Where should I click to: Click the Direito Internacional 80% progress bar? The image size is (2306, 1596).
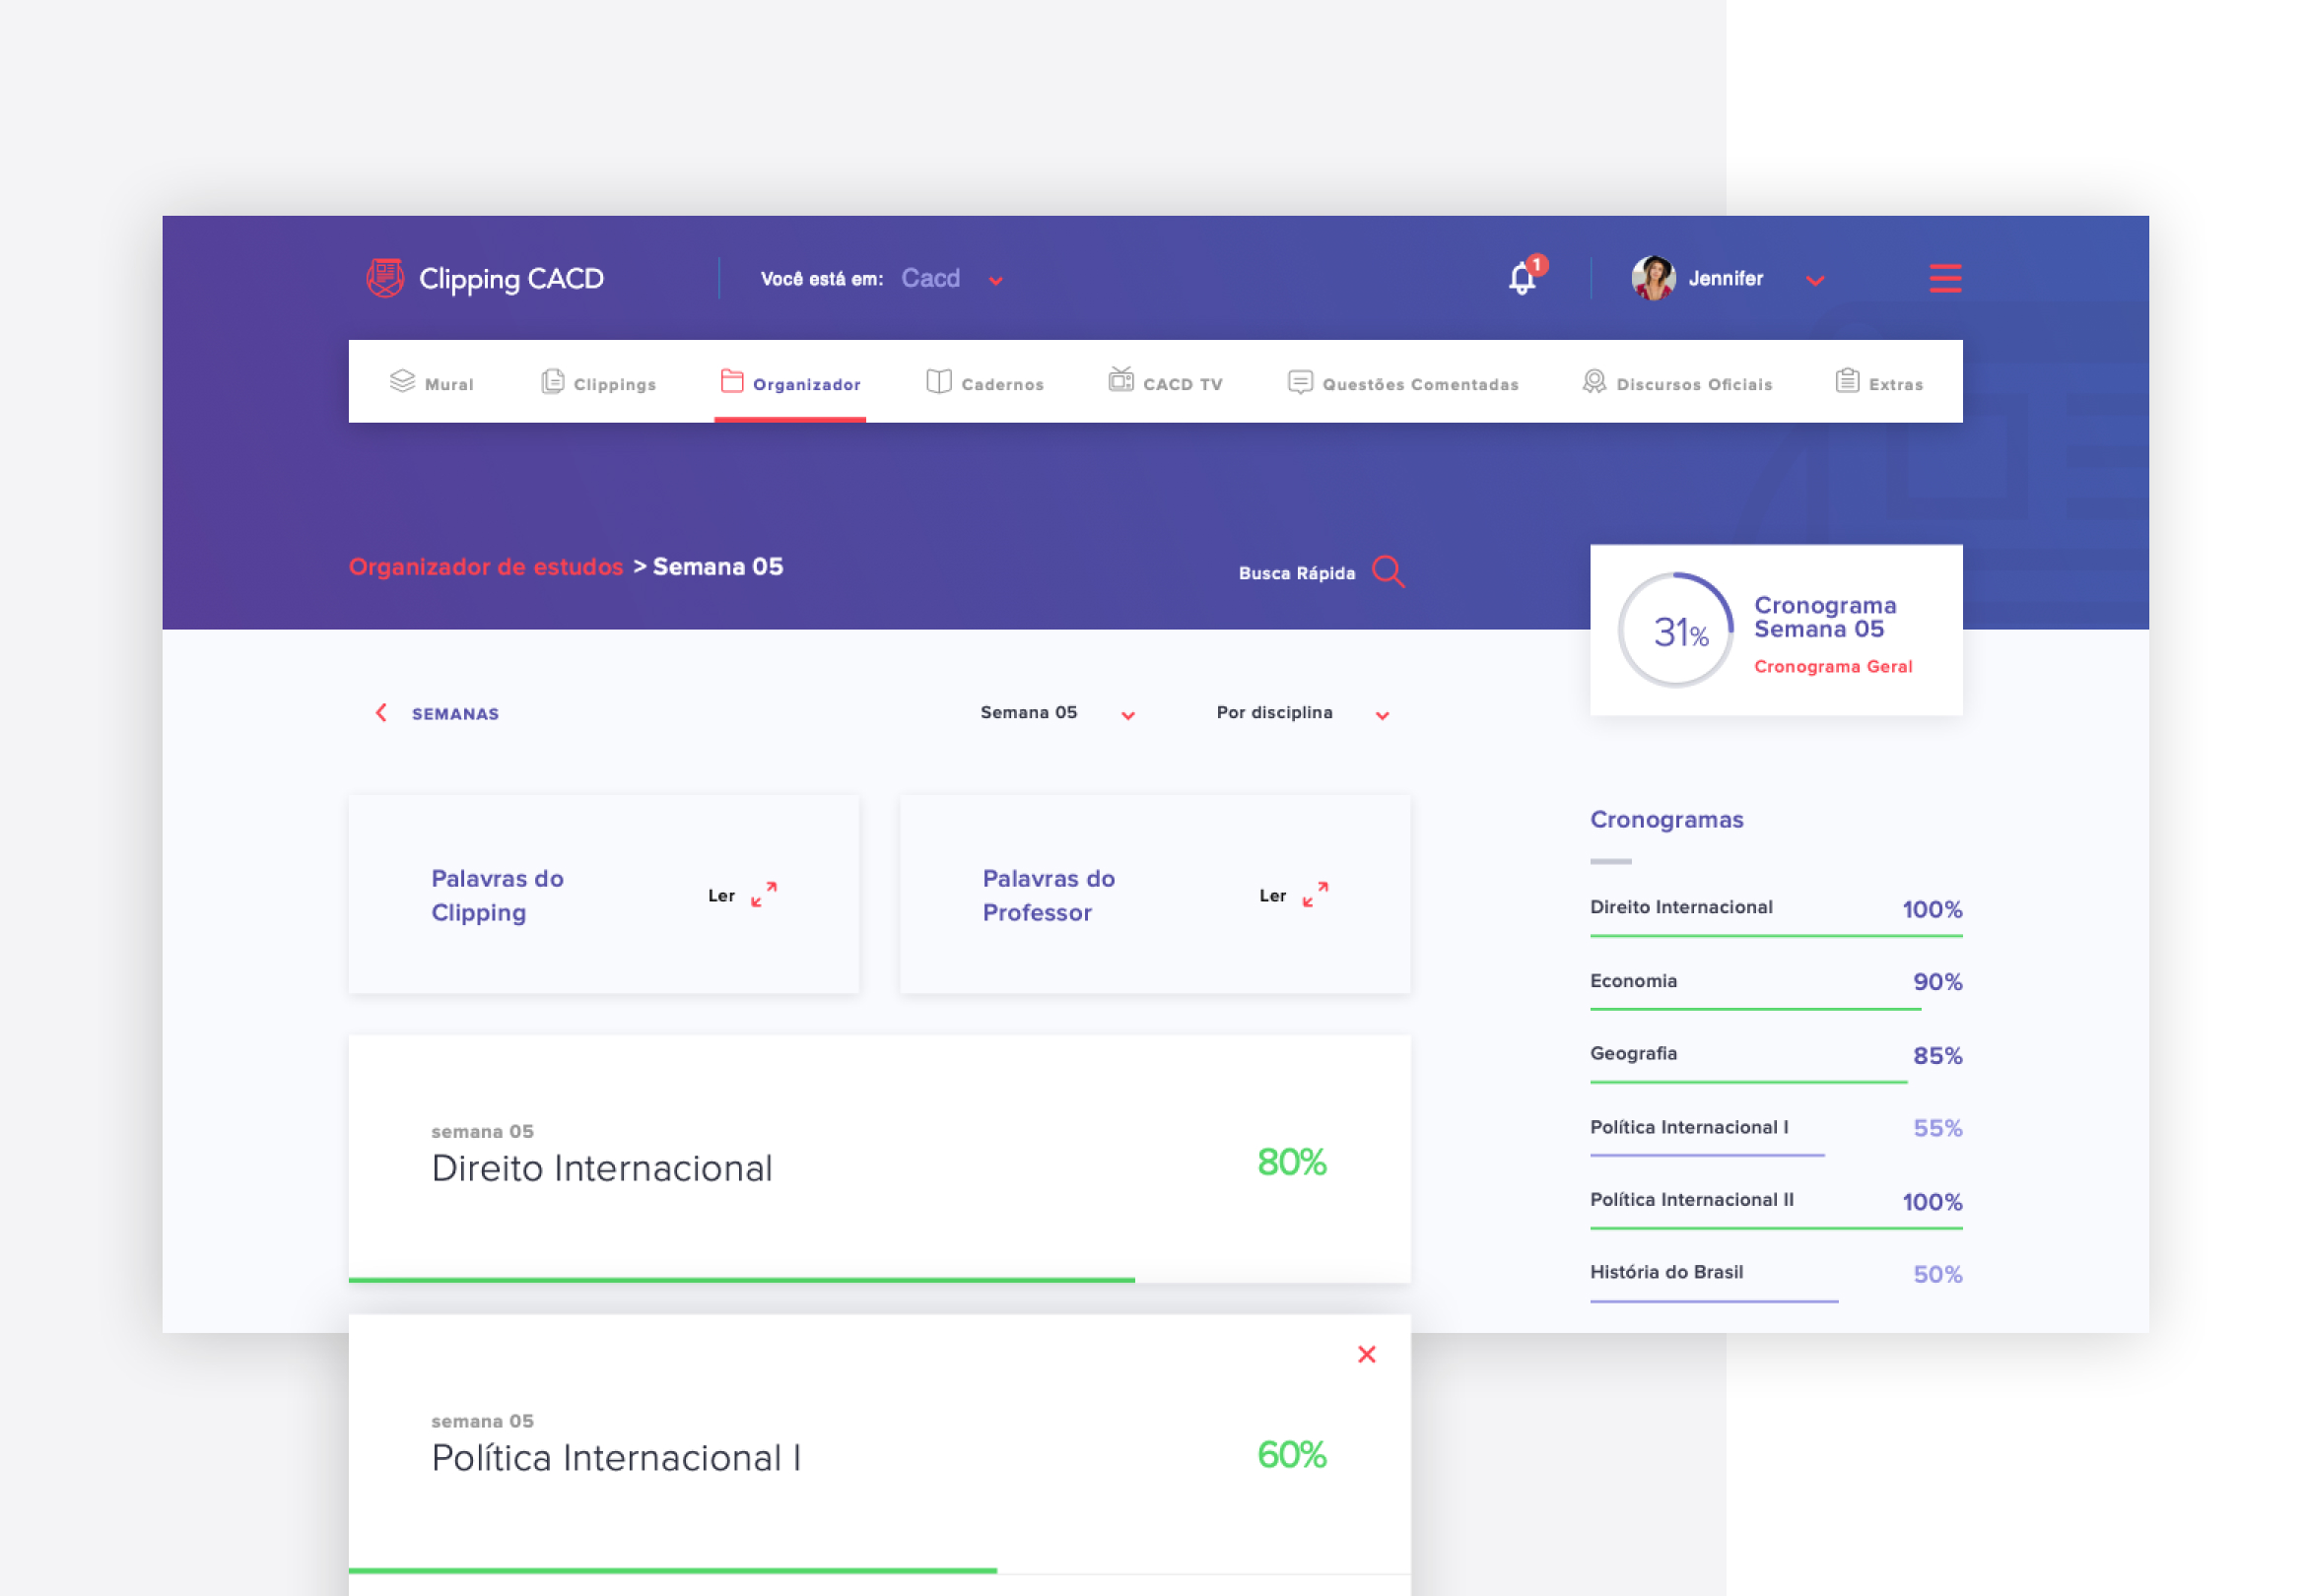[x=741, y=1279]
